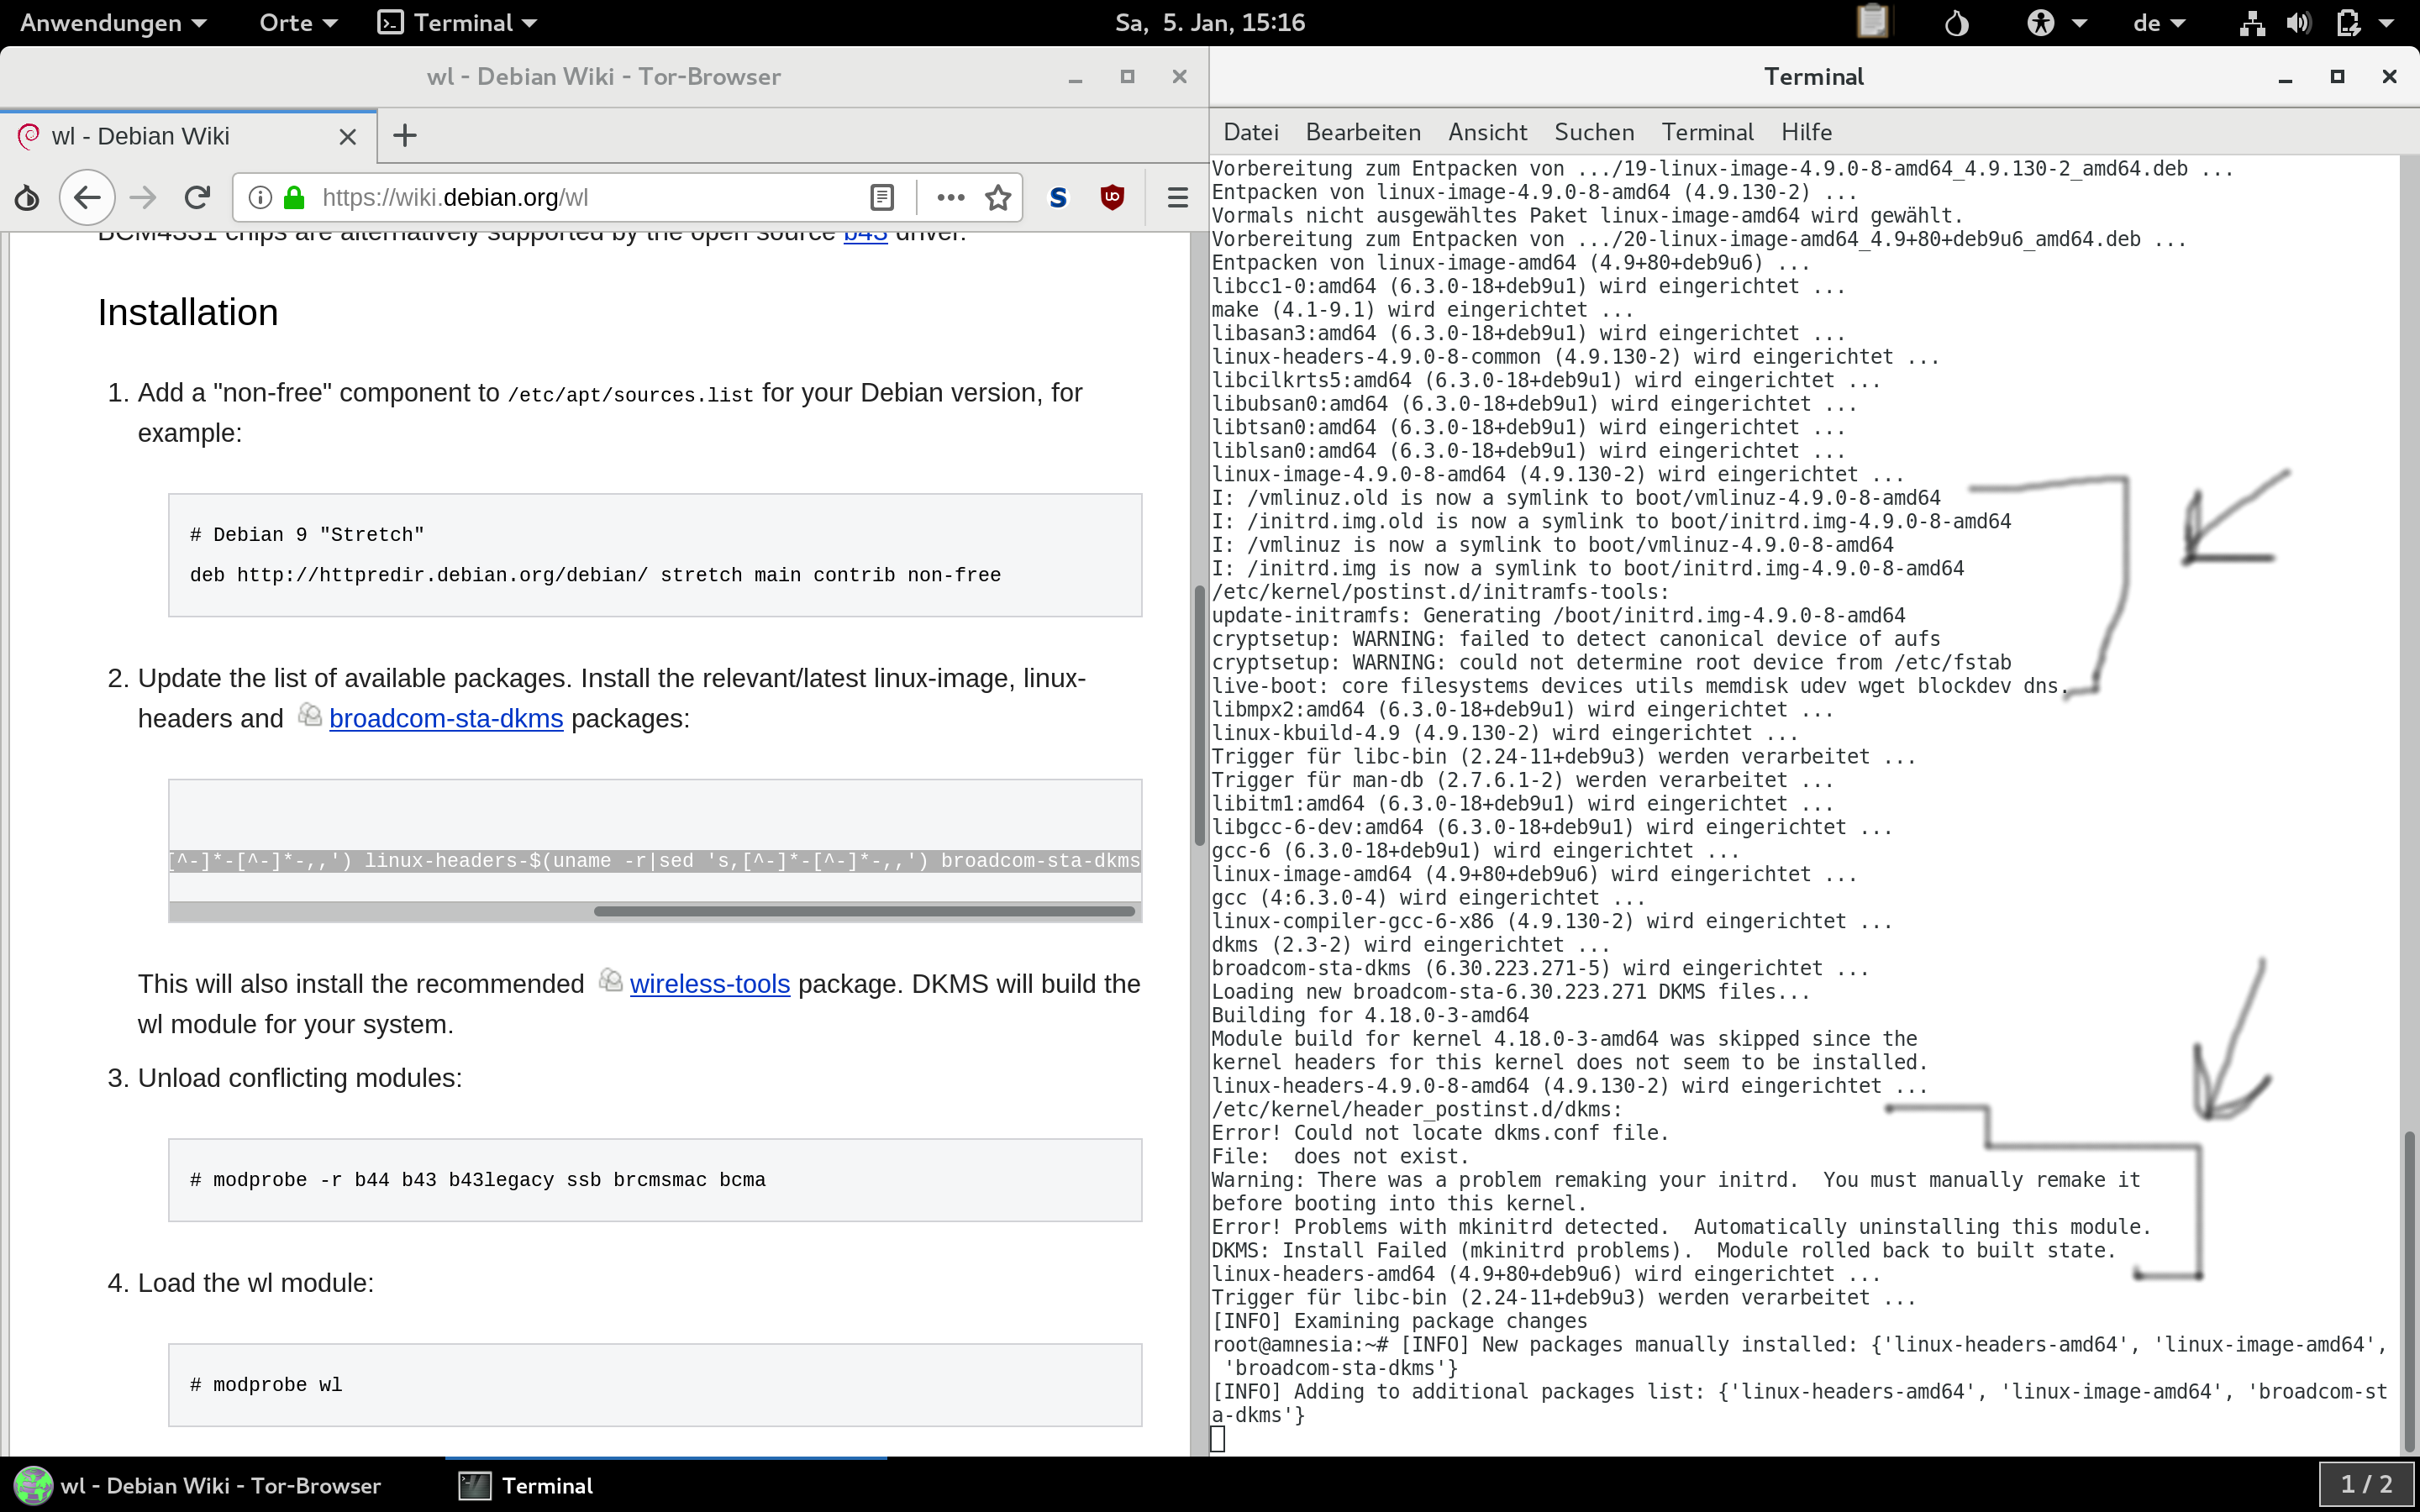
Task: Close the Tor-Browser window
Action: click(1180, 77)
